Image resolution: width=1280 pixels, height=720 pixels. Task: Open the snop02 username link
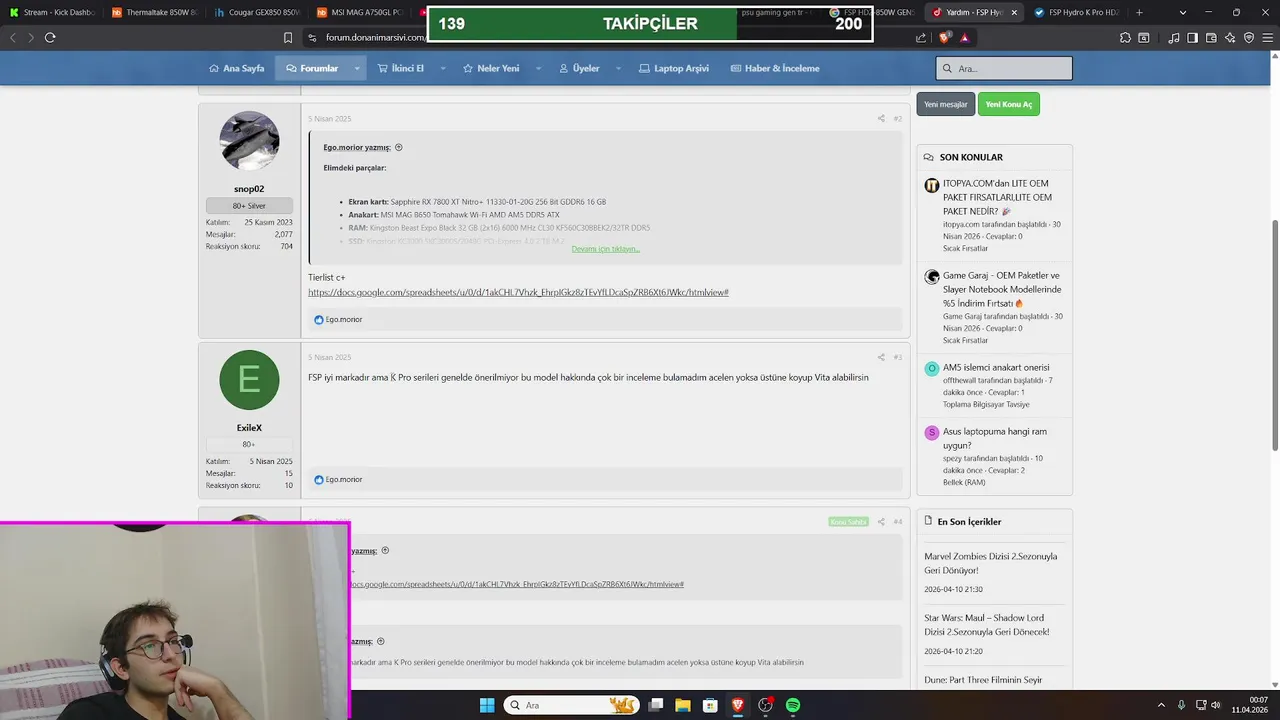coord(249,189)
